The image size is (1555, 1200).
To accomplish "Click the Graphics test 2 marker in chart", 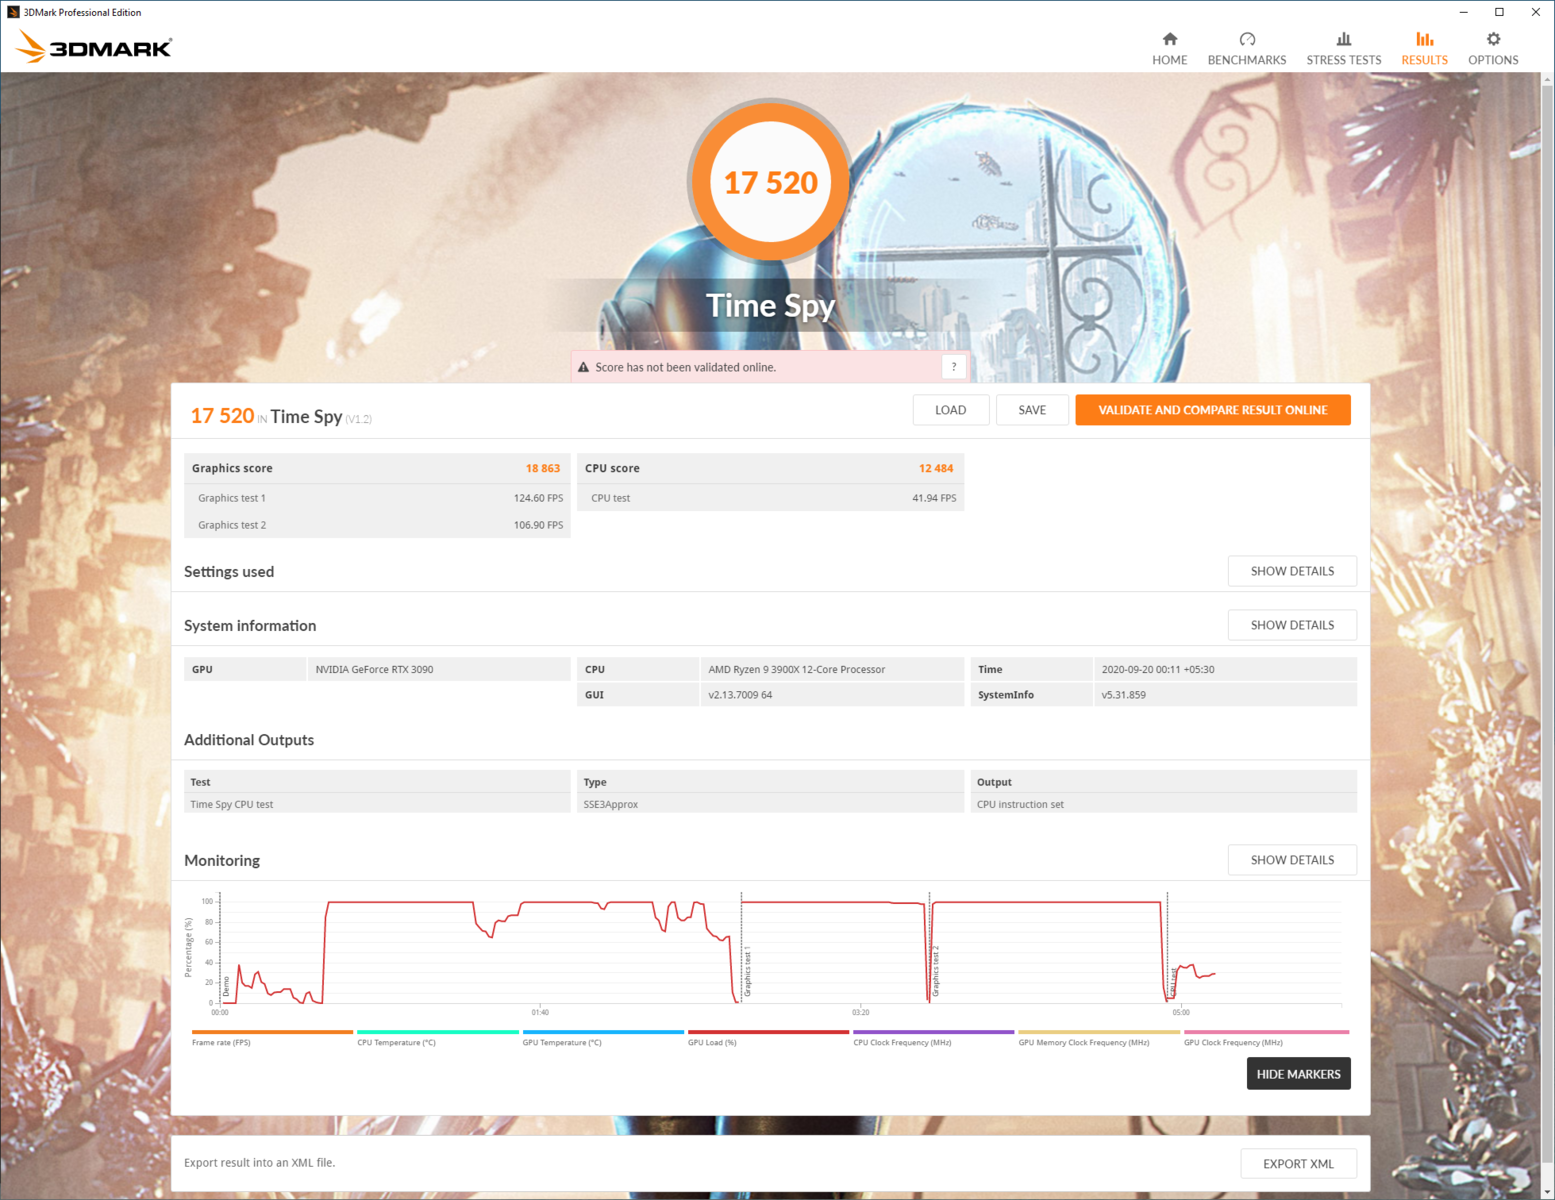I will pyautogui.click(x=936, y=972).
